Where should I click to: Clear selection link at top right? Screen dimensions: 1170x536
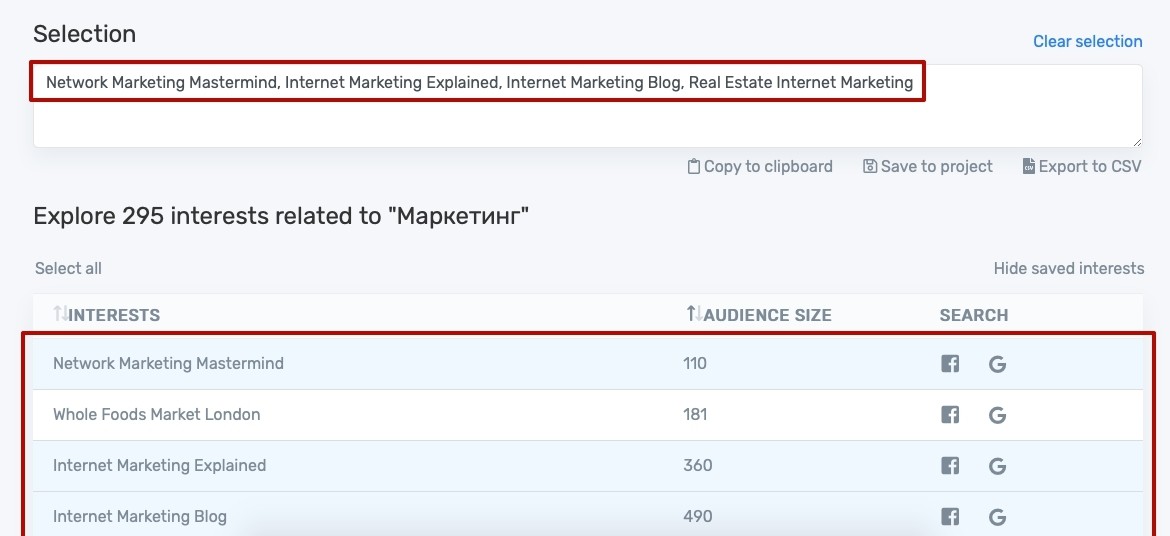(1087, 42)
